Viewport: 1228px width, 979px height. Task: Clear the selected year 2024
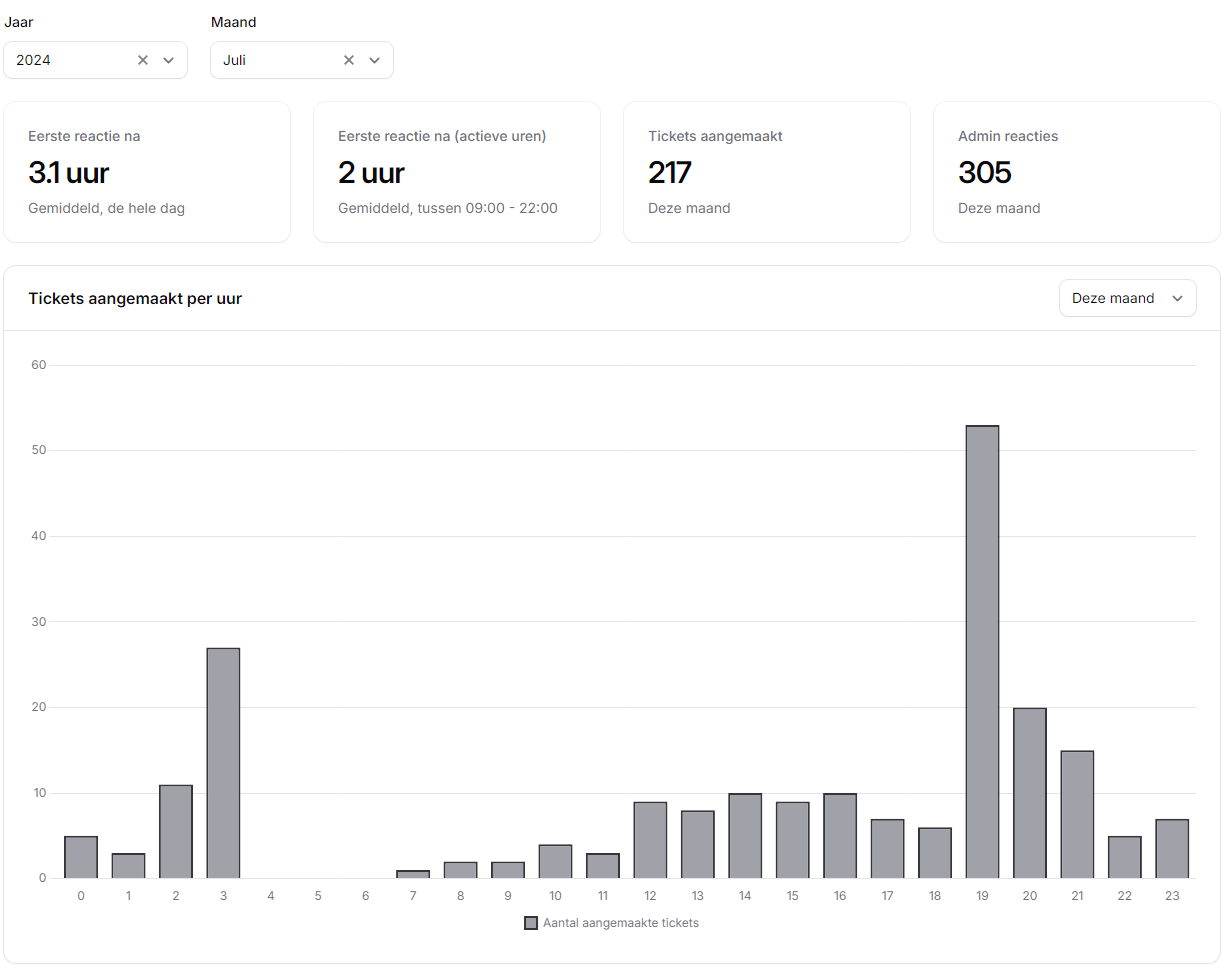pos(143,60)
